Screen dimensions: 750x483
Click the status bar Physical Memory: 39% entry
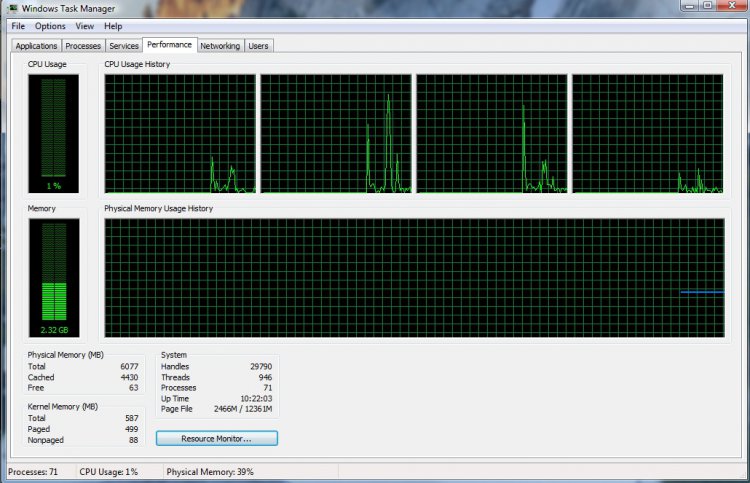click(210, 472)
